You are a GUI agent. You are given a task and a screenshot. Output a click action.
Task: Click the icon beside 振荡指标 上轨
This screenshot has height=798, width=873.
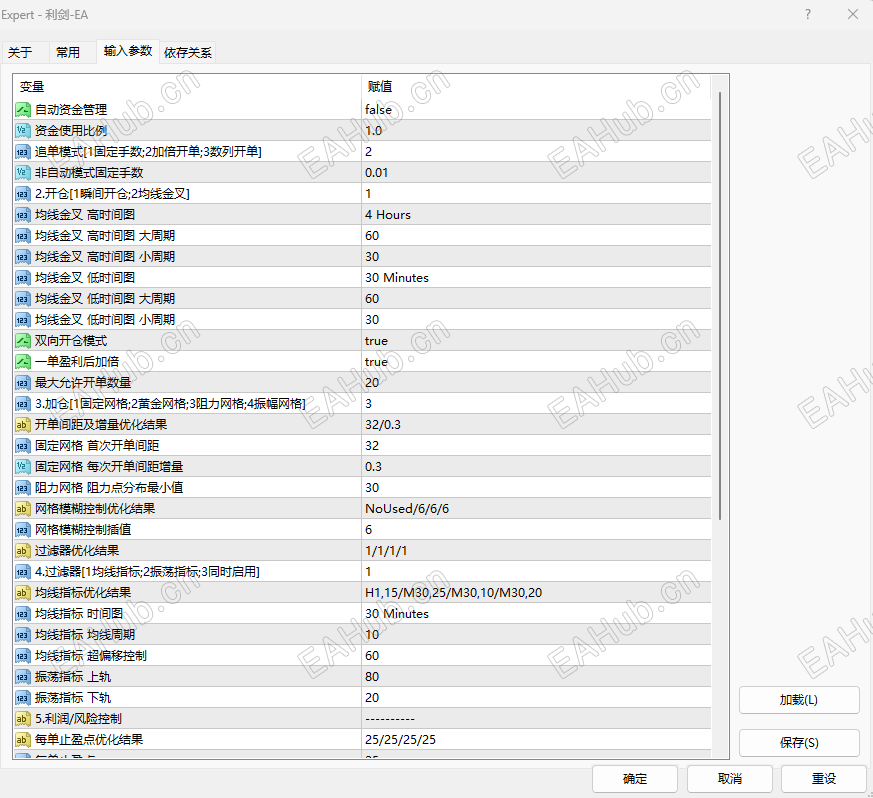[x=22, y=677]
